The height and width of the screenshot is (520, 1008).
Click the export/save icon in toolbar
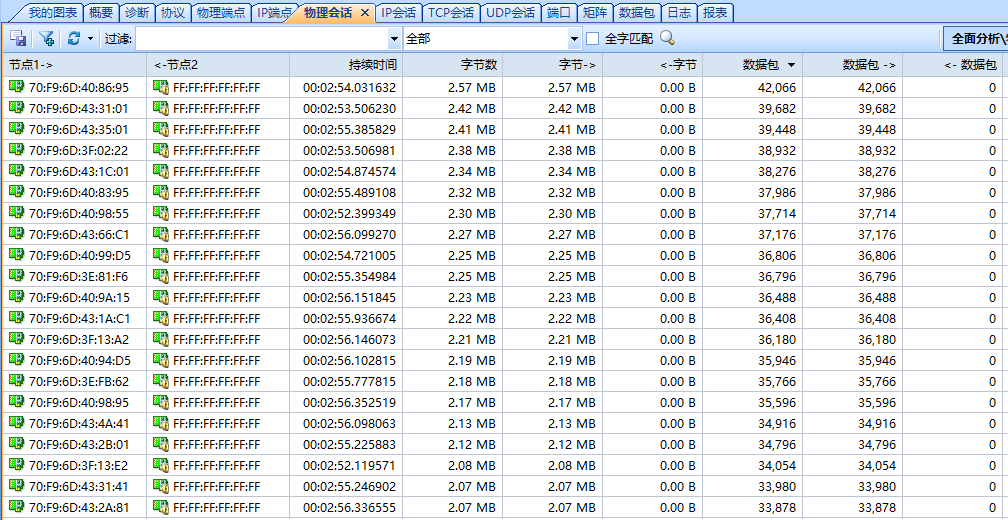click(x=18, y=39)
